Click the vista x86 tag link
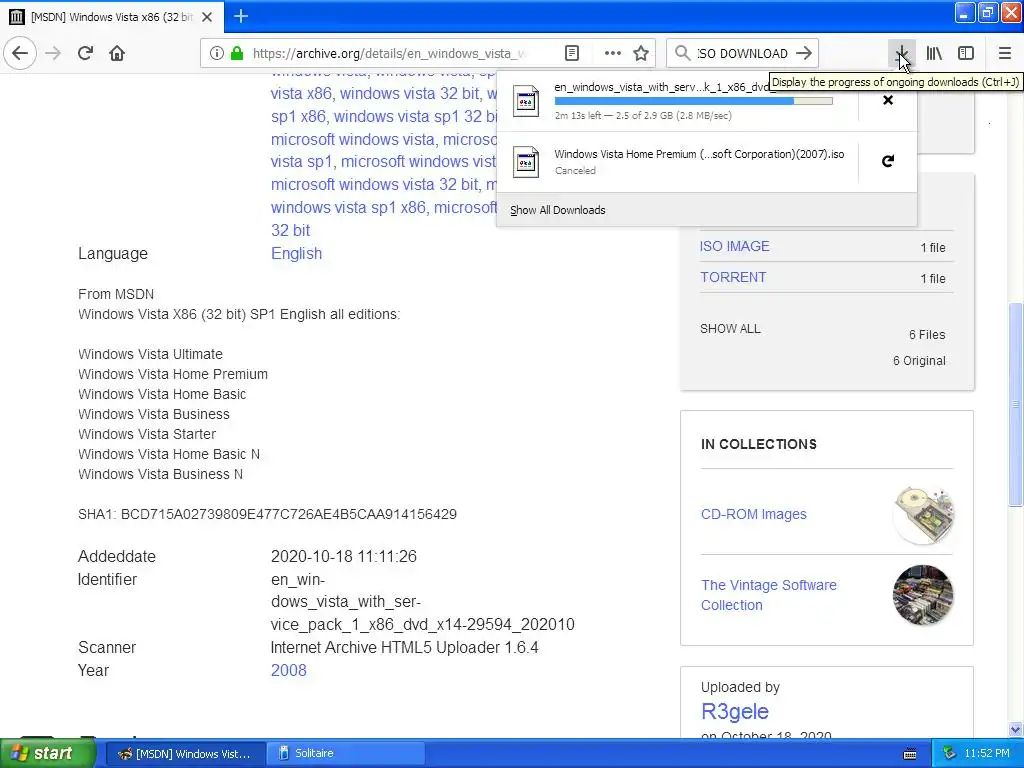 point(300,93)
